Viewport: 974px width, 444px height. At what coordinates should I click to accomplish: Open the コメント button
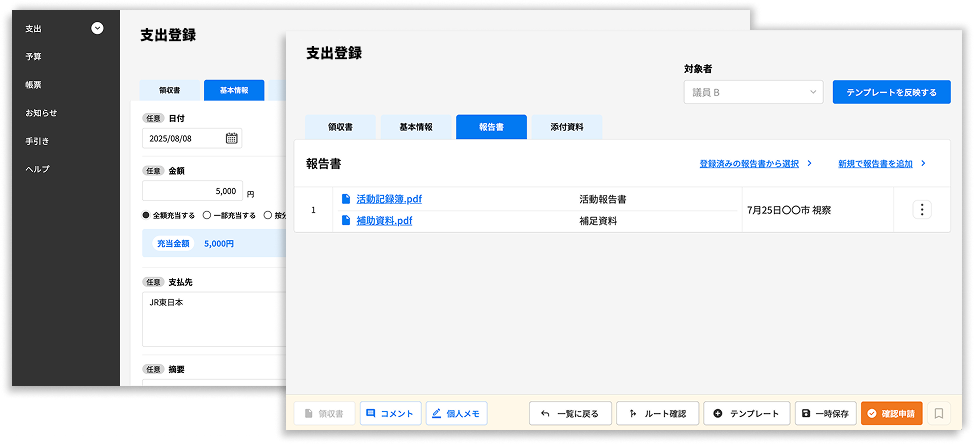pos(391,414)
